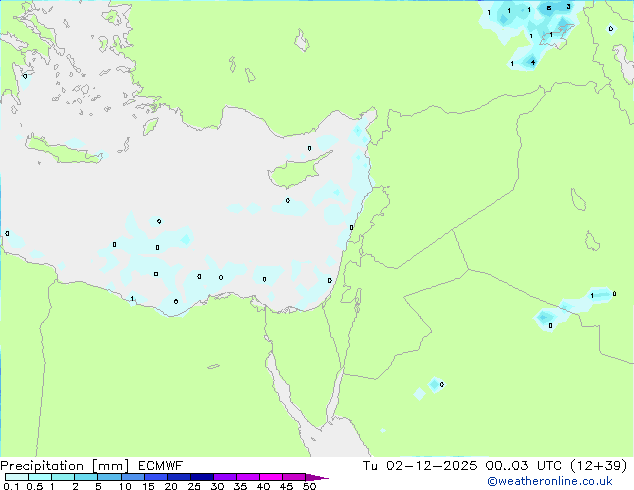This screenshot has width=634, height=490.
Task: Click the 'Precipitation [mm]' title text
Action: [x=65, y=466]
